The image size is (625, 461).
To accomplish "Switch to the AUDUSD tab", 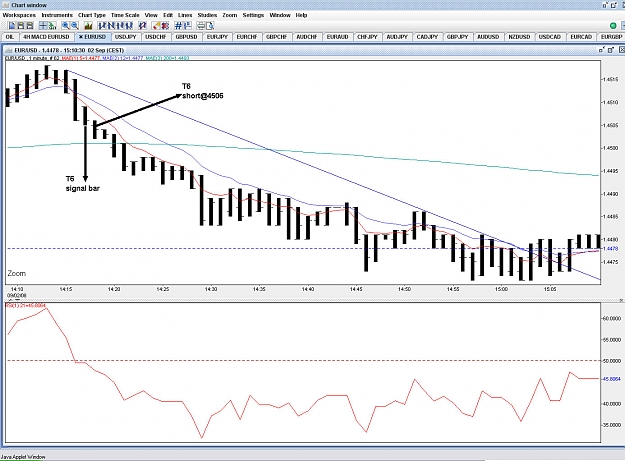I will (x=488, y=37).
